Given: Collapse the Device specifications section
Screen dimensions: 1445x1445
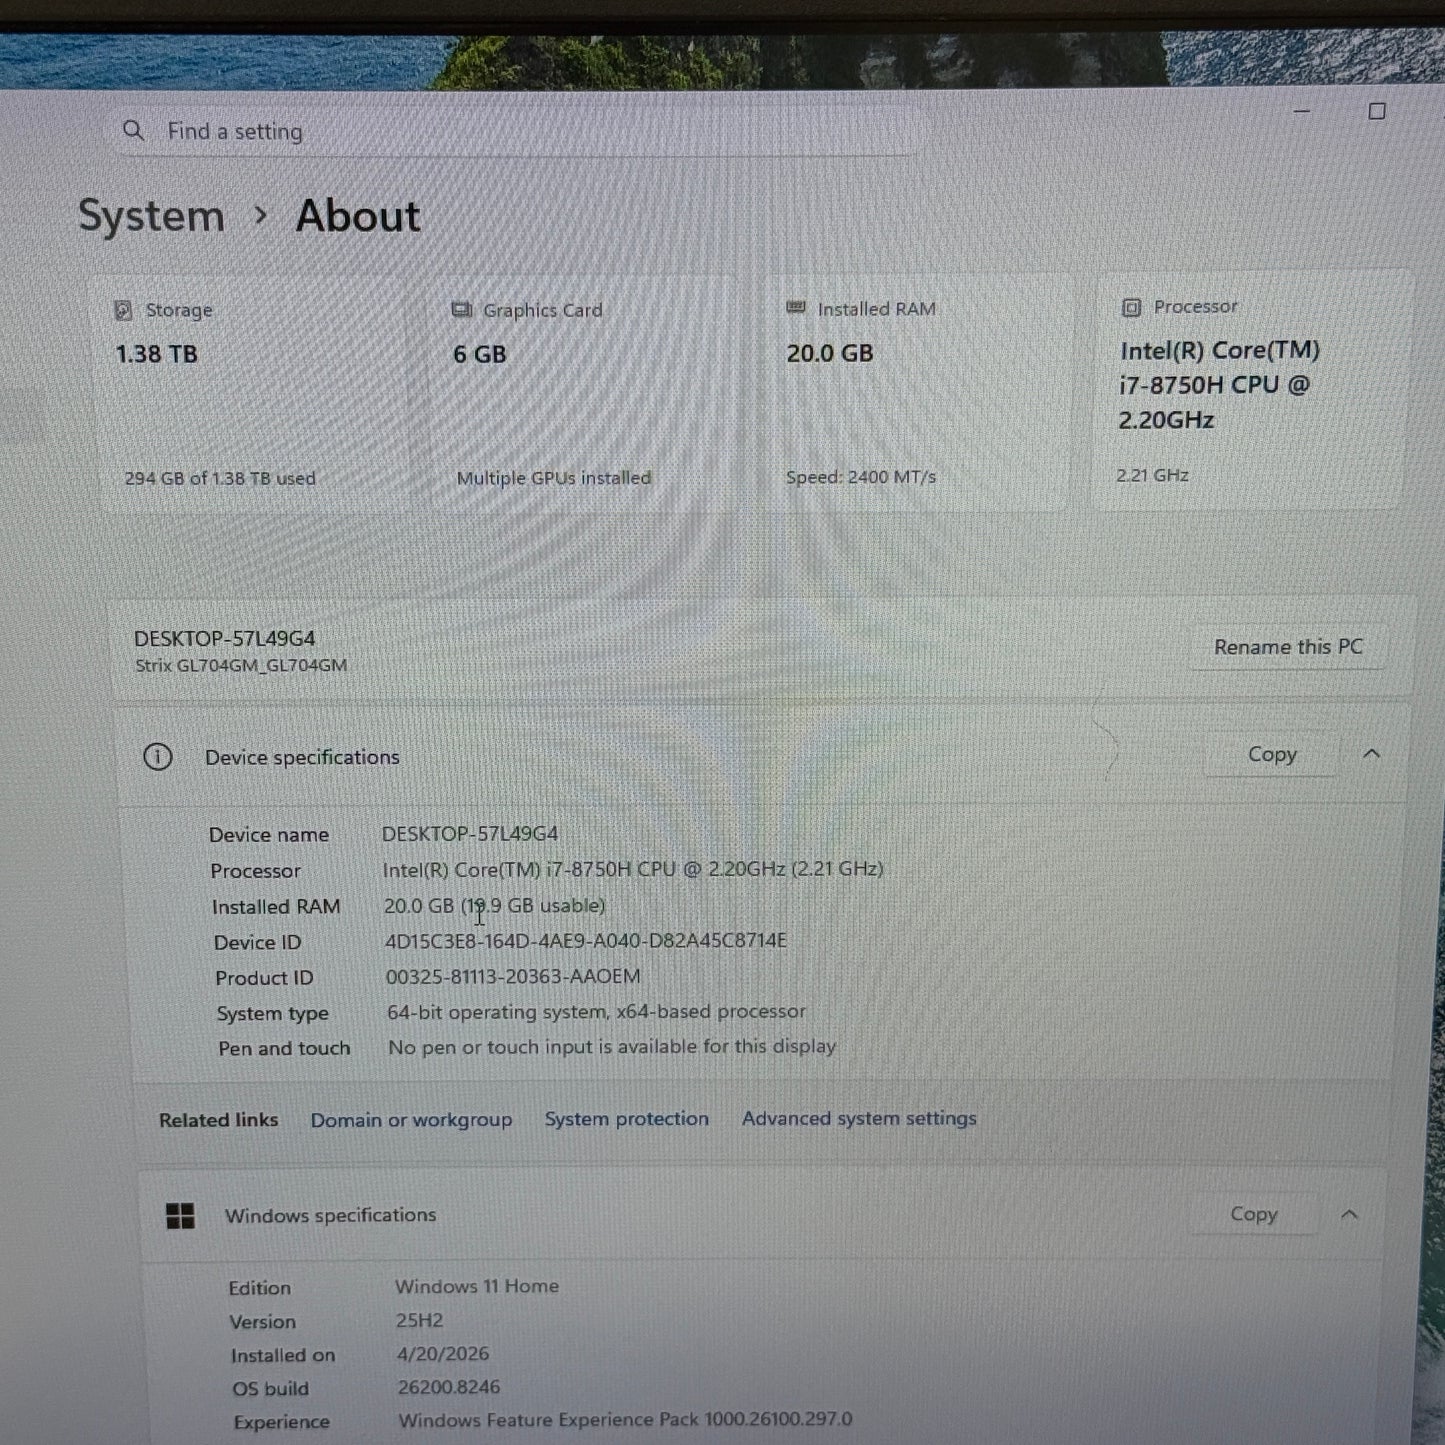Looking at the screenshot, I should pos(1372,754).
